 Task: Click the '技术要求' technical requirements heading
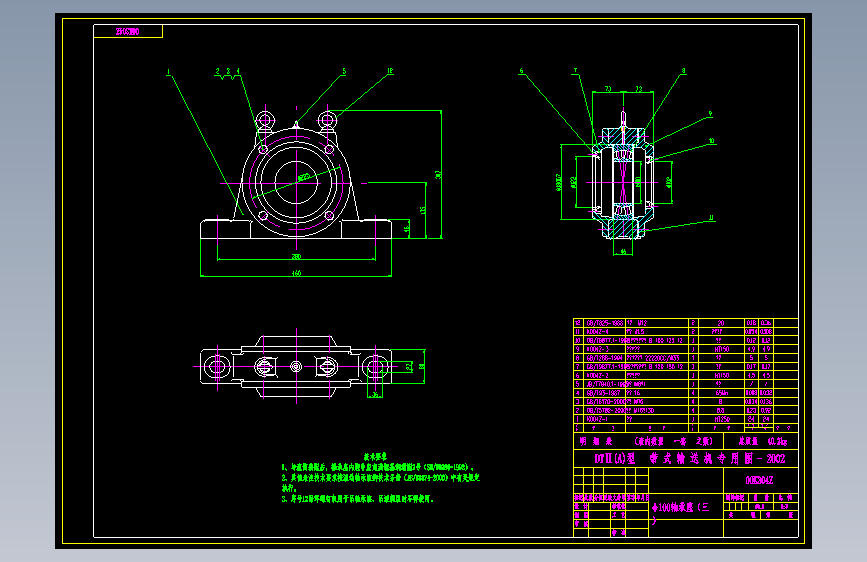pos(375,457)
